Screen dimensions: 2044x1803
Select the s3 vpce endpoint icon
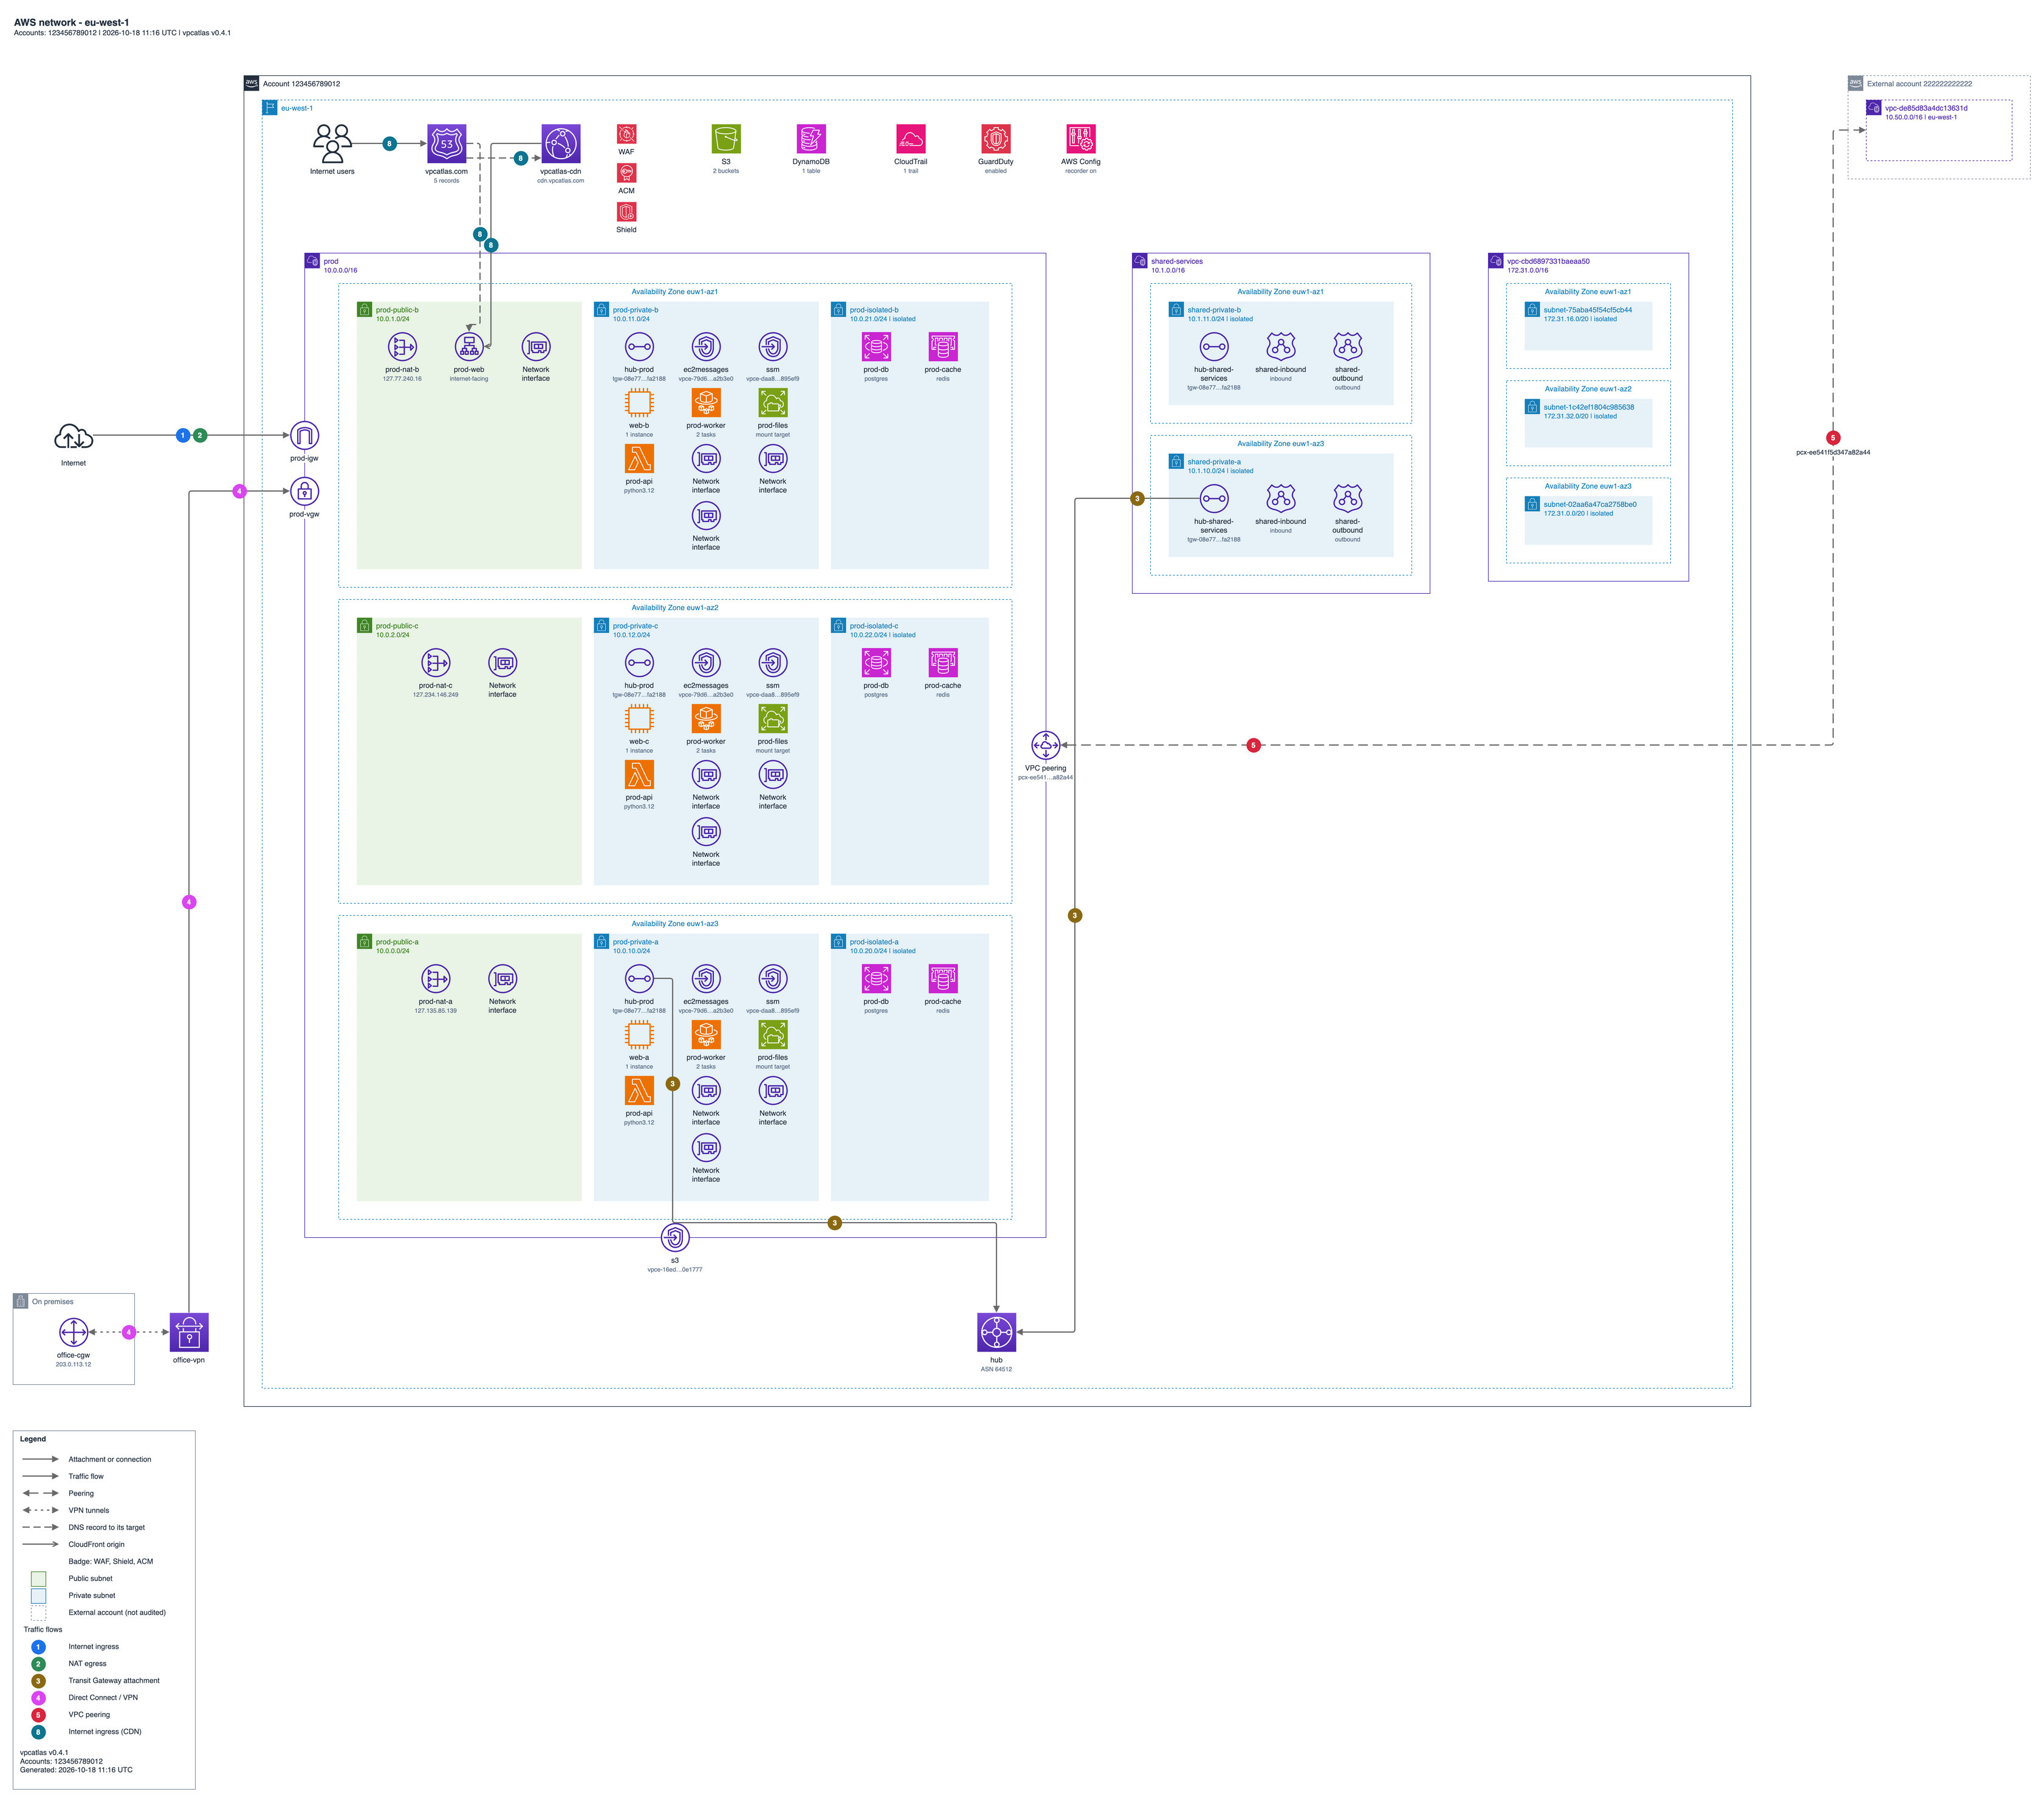point(675,1238)
